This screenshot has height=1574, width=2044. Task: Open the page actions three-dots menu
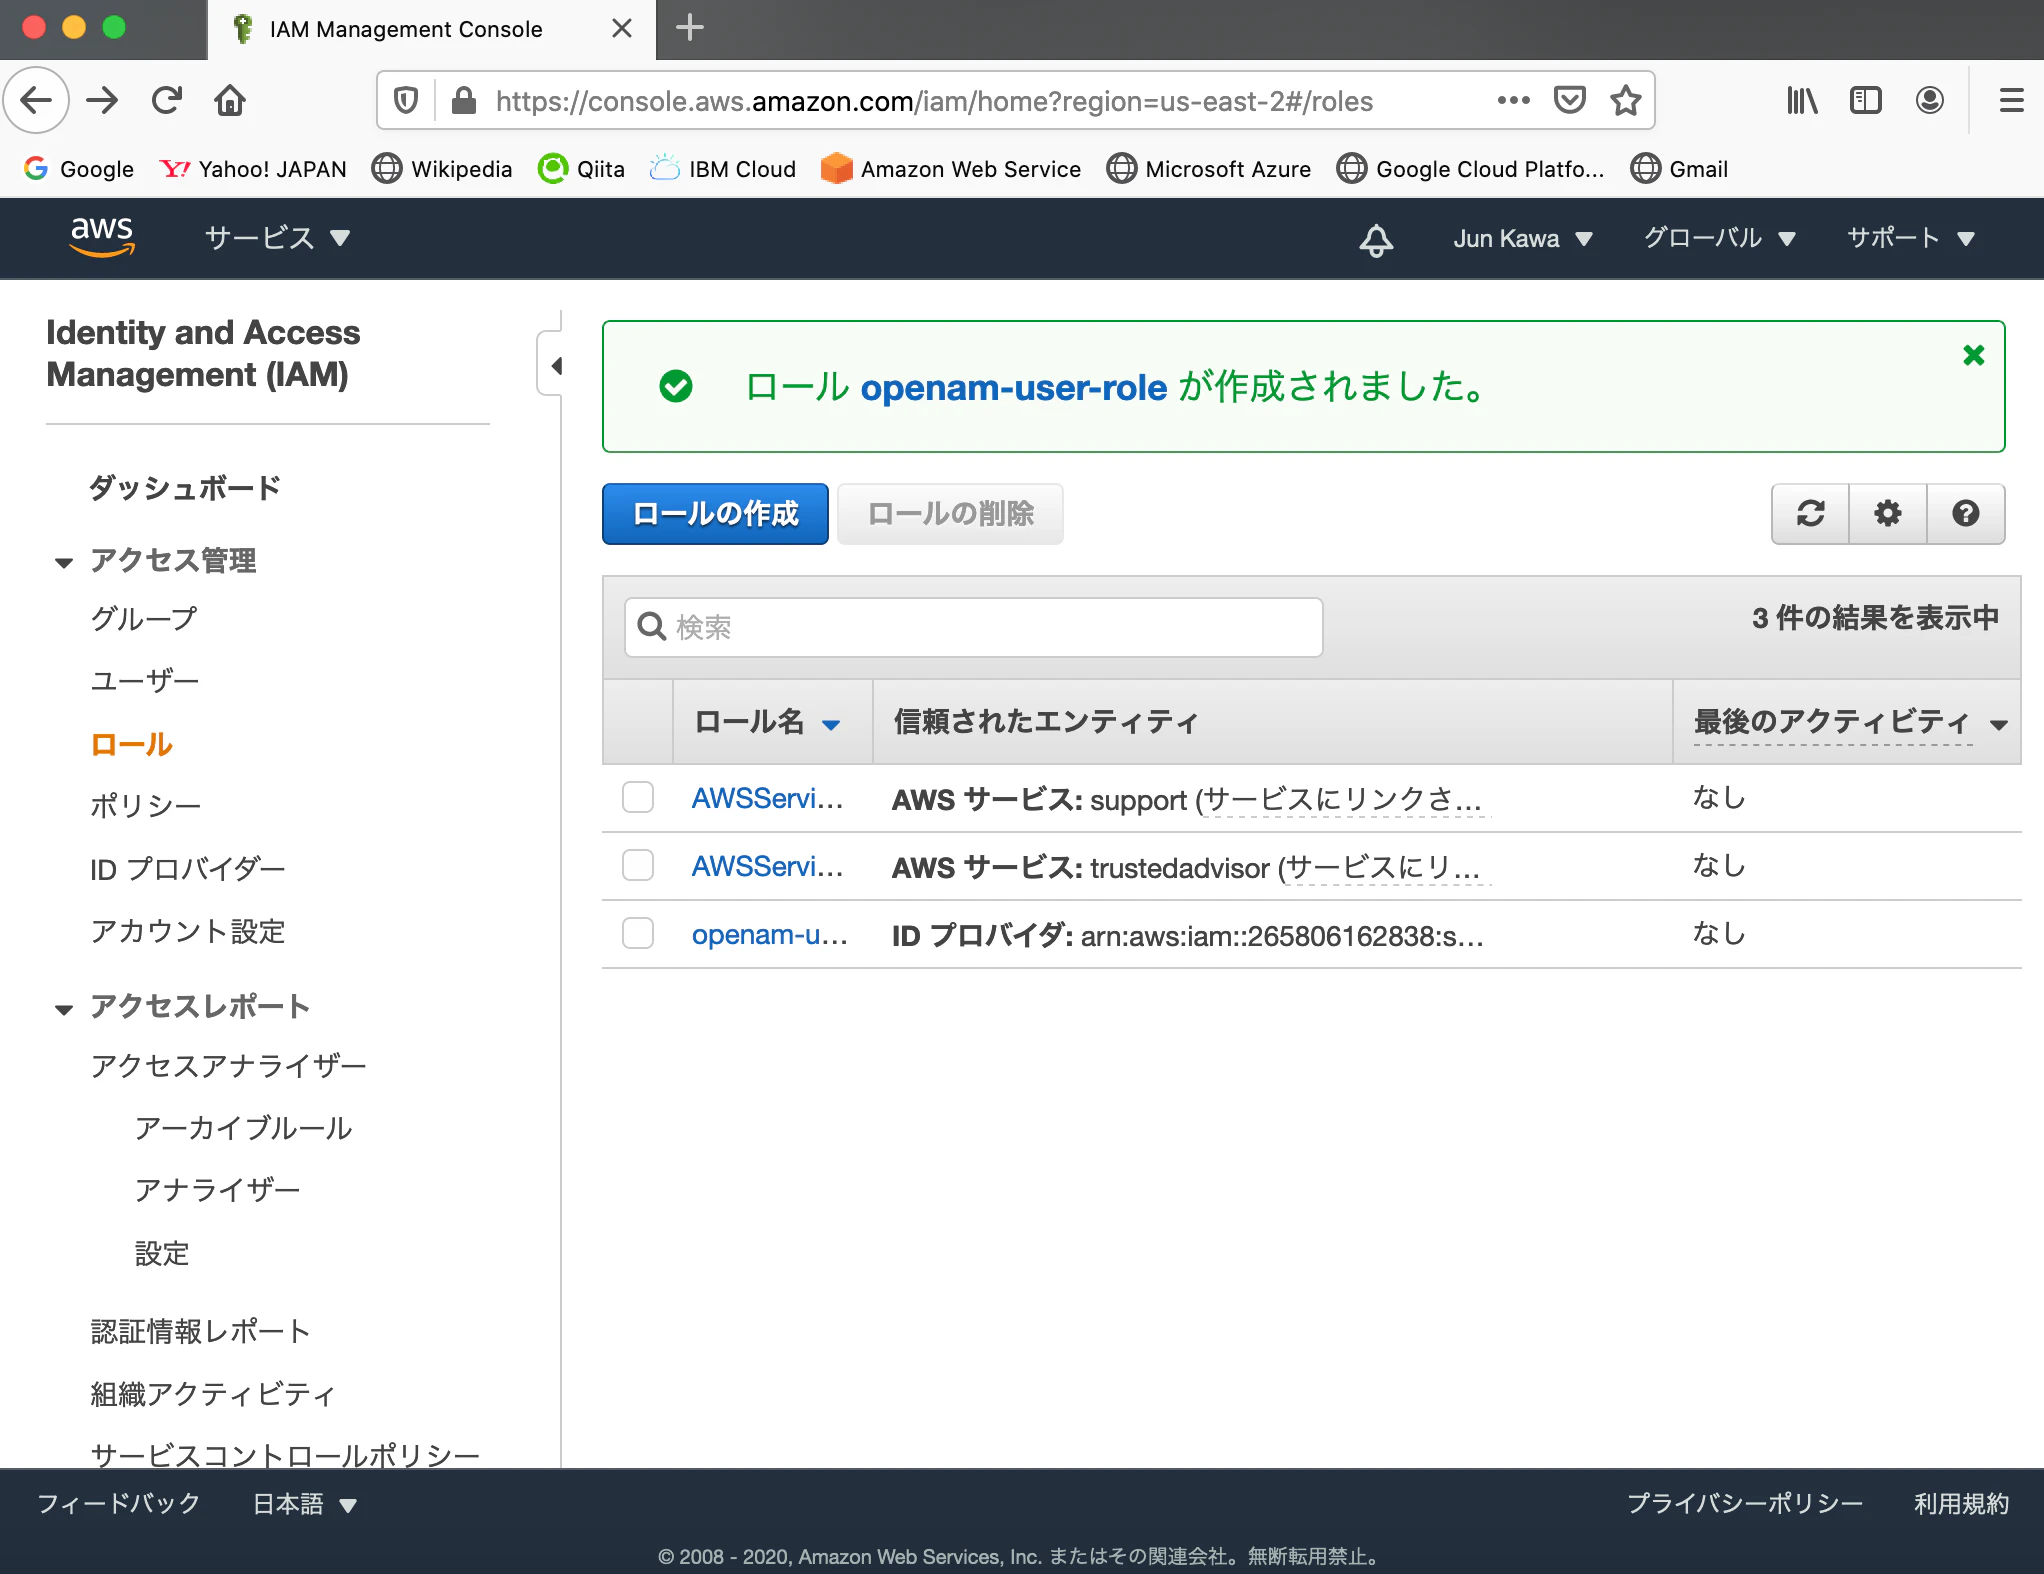click(1513, 100)
